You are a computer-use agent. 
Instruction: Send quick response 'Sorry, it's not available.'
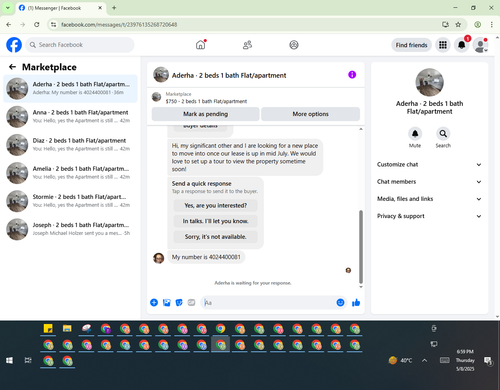pyautogui.click(x=216, y=237)
